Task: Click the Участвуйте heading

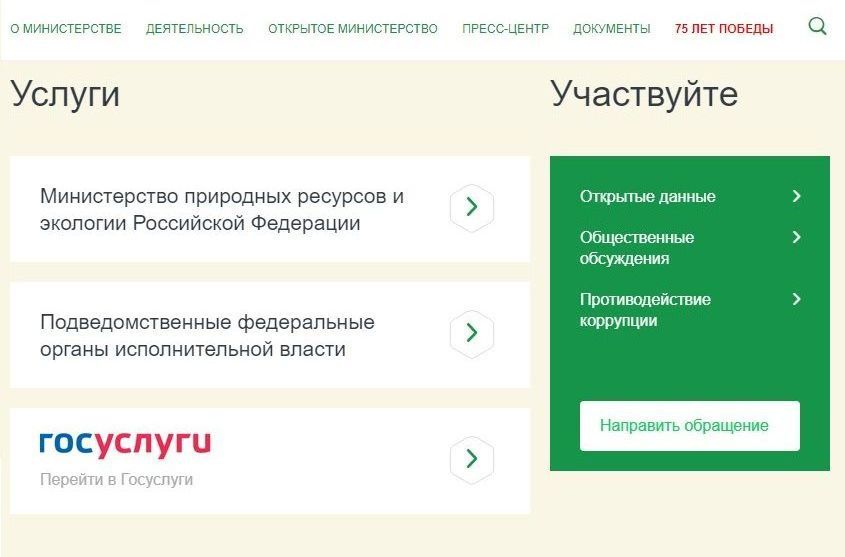Action: 644,94
